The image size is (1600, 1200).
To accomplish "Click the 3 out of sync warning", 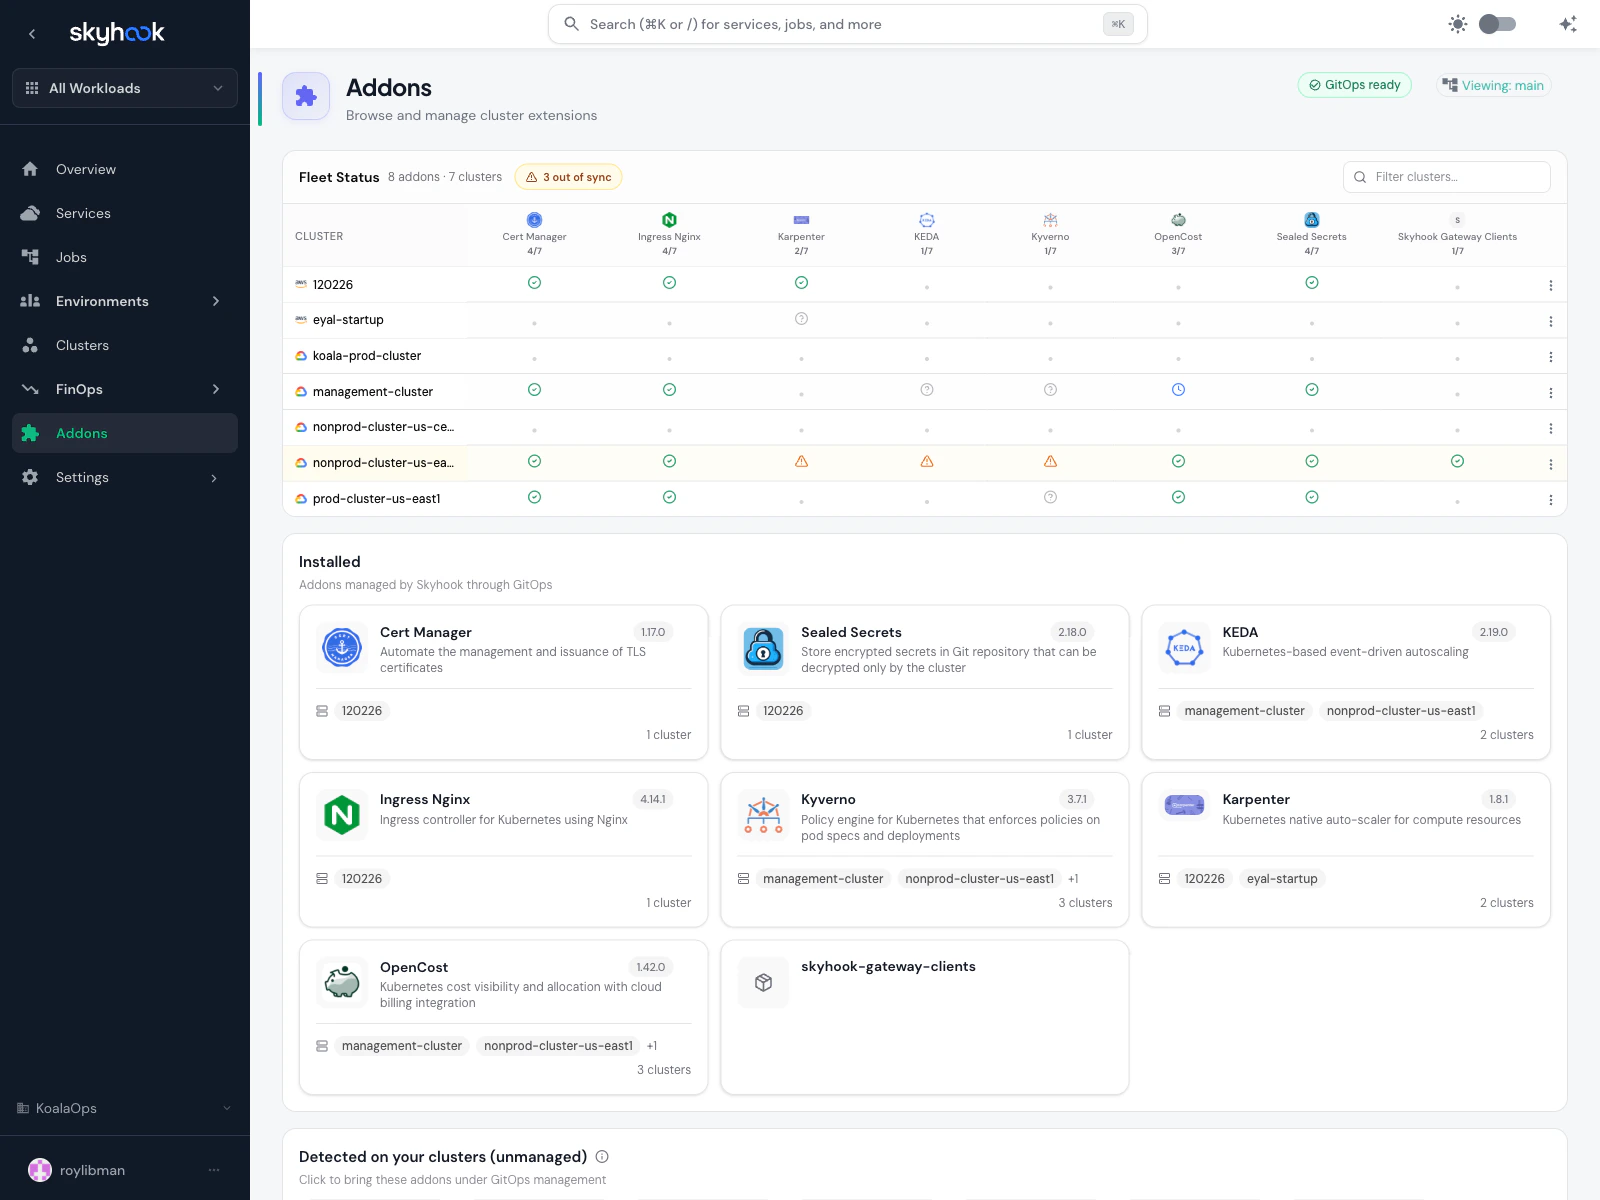I will (x=568, y=176).
